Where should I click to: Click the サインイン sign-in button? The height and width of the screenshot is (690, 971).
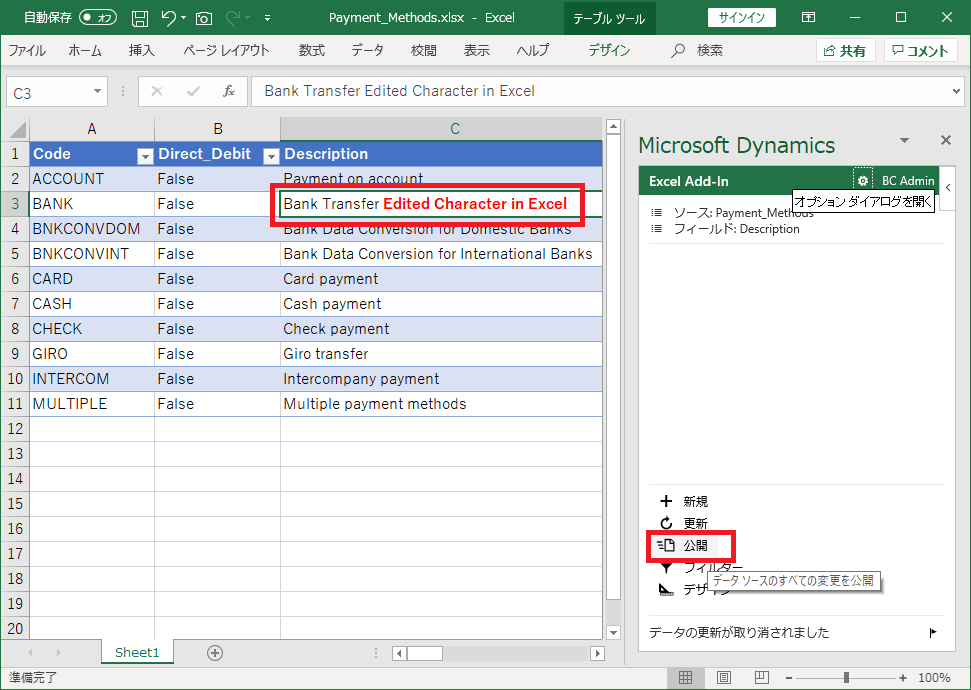point(742,17)
